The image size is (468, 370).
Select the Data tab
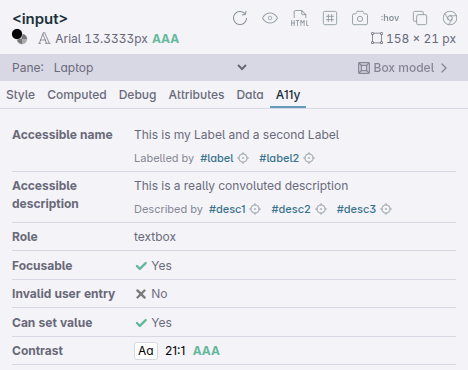click(x=250, y=95)
